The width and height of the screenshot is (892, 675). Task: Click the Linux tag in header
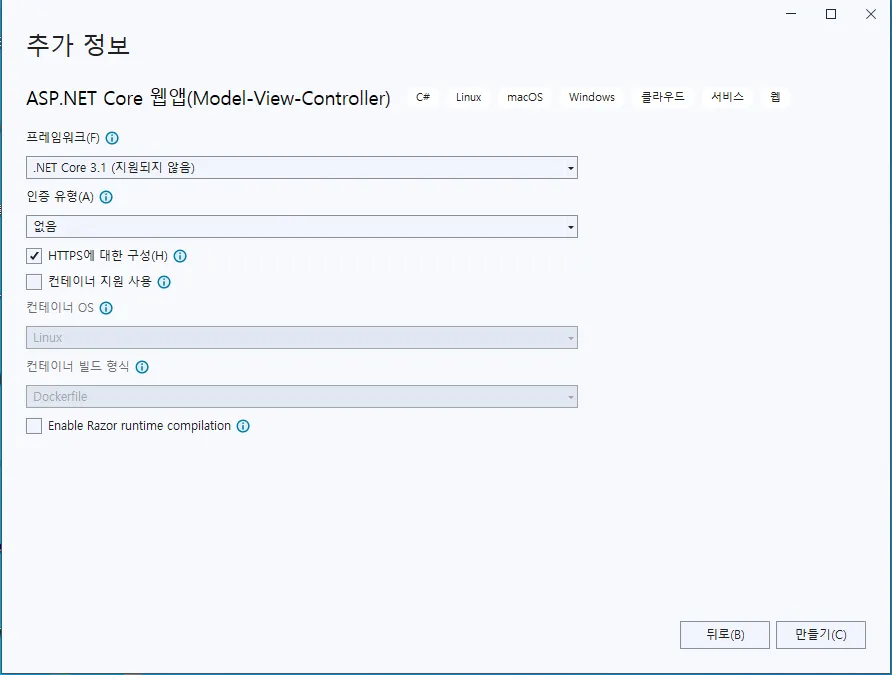coord(468,97)
